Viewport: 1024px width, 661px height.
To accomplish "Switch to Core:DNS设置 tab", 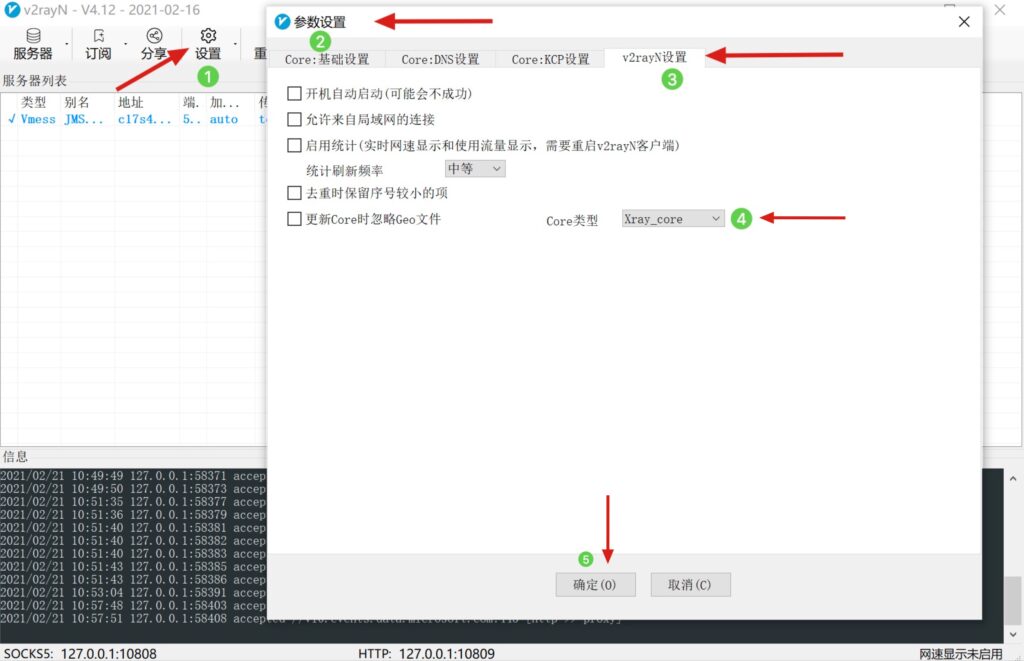I will point(440,59).
